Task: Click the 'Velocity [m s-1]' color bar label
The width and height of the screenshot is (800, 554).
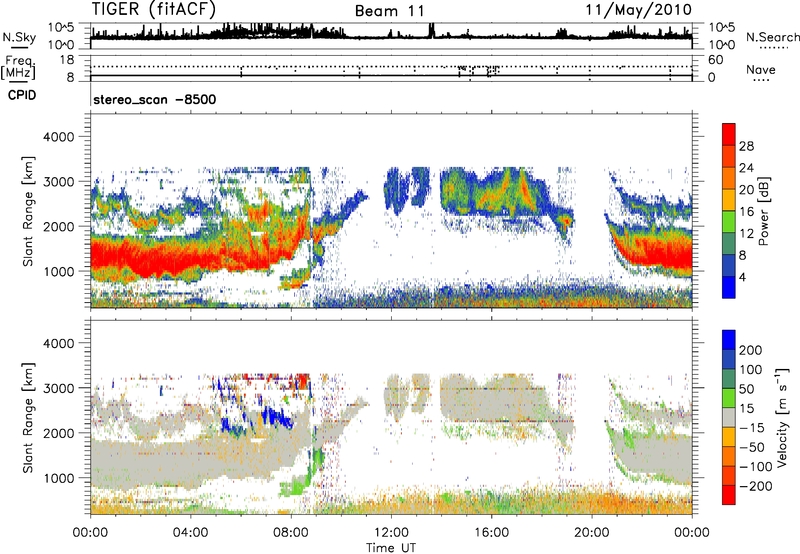Action: click(782, 417)
